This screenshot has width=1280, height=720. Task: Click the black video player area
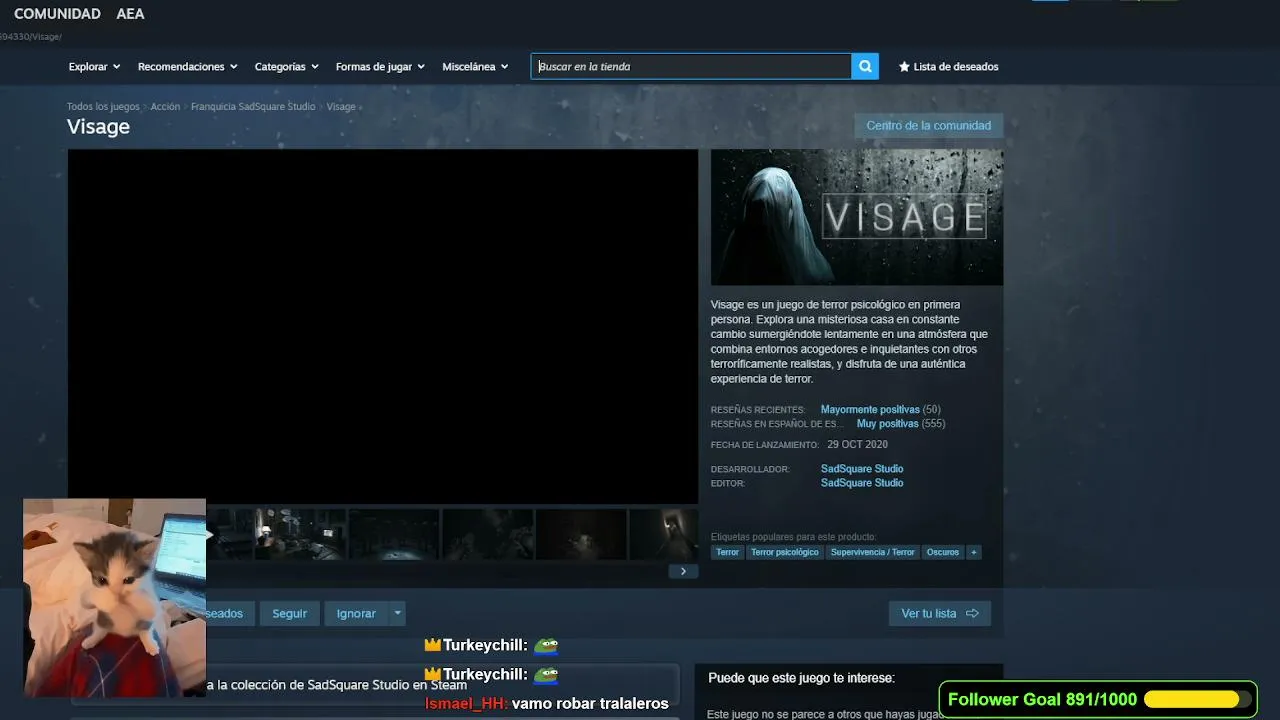(x=383, y=327)
